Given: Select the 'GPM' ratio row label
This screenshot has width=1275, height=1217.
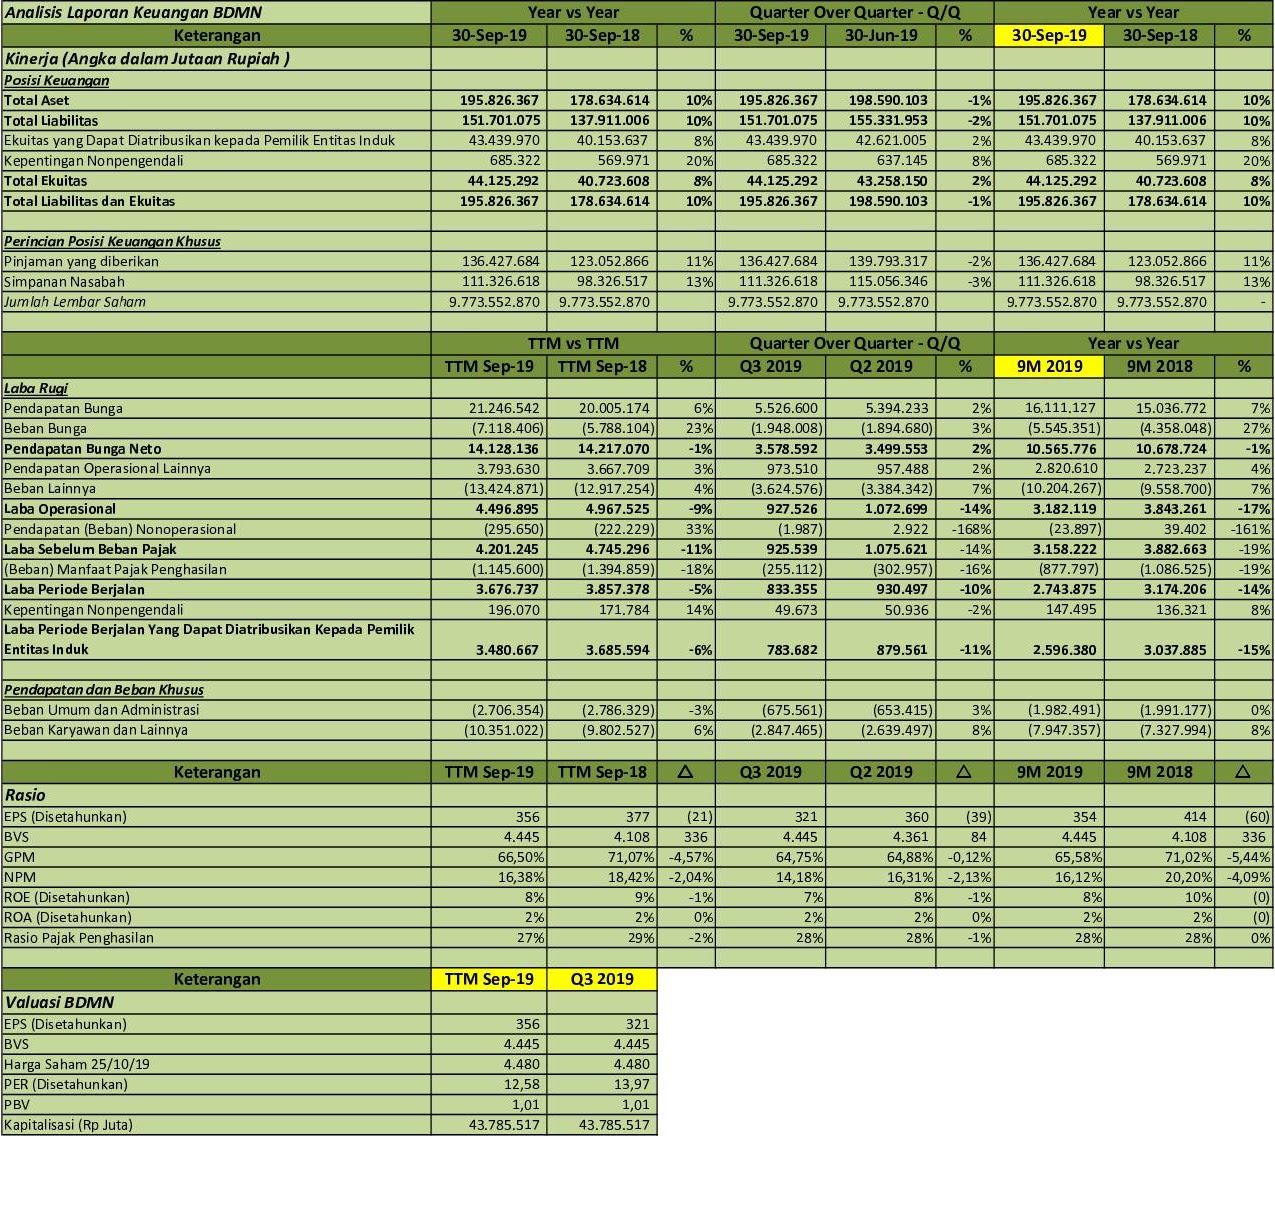Looking at the screenshot, I should point(19,857).
